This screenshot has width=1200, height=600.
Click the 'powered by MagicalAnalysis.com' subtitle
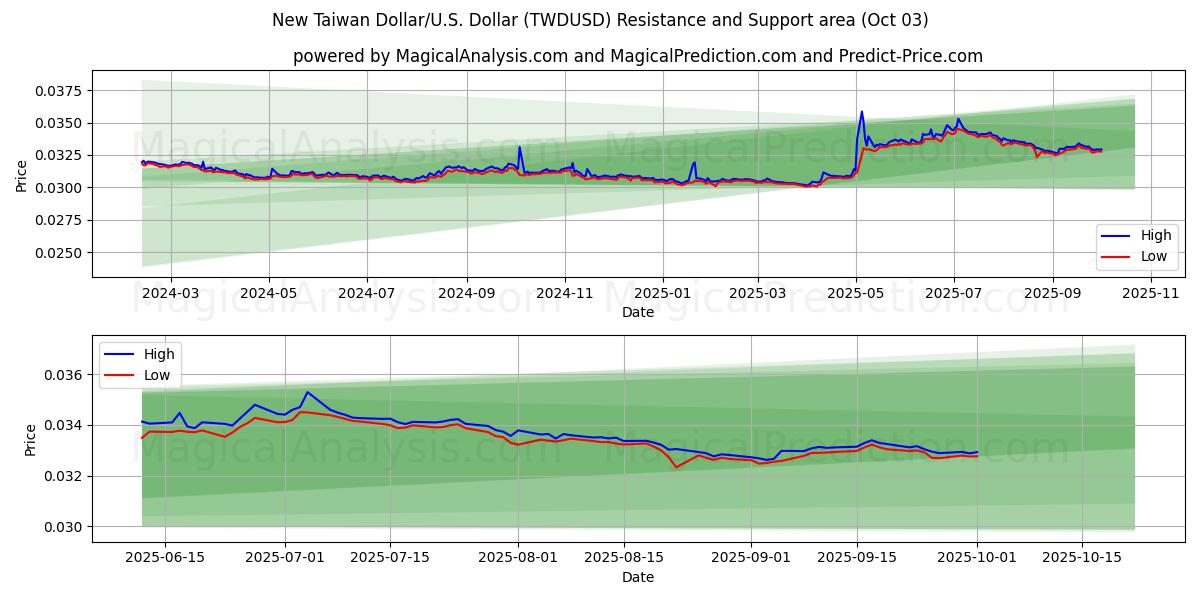[637, 56]
